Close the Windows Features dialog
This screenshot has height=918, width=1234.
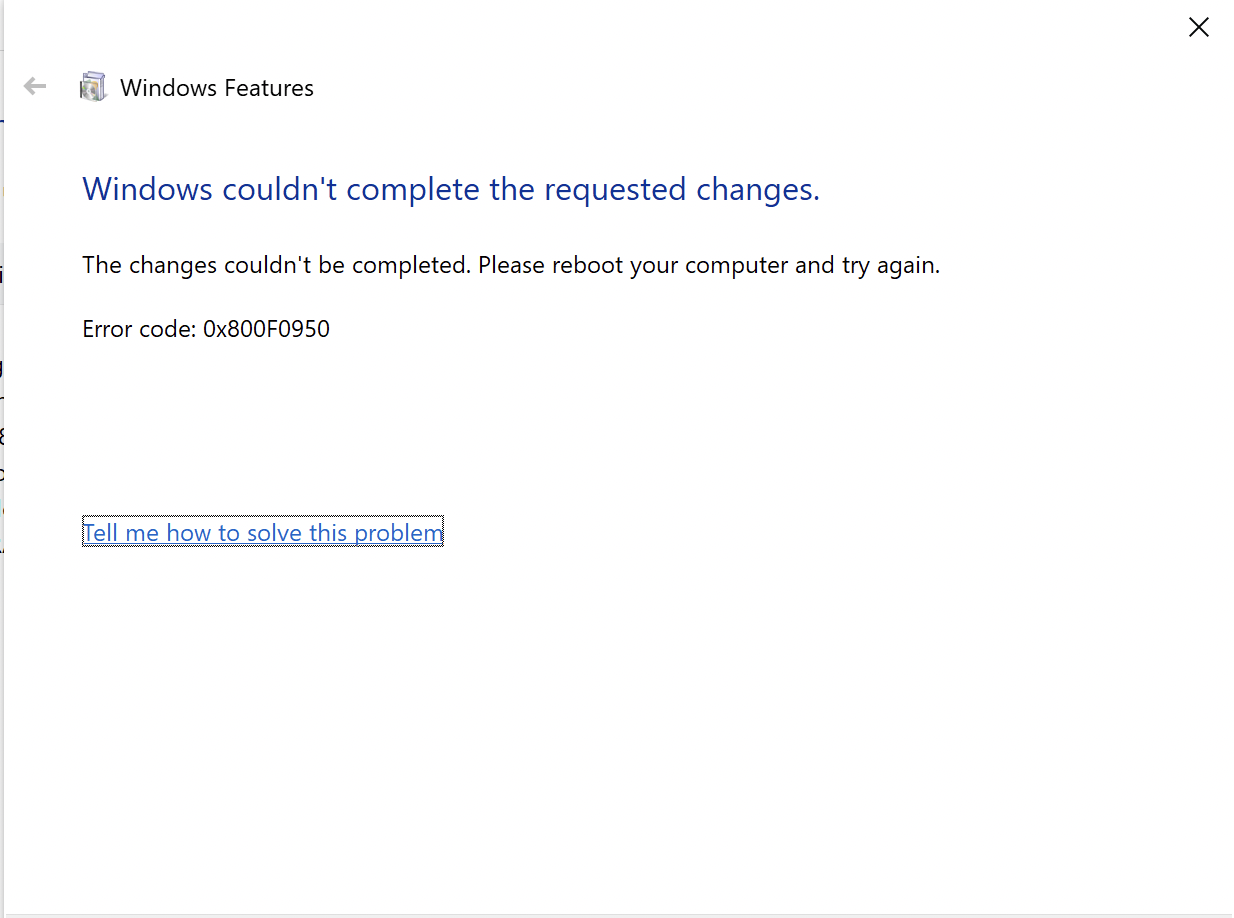[x=1198, y=27]
